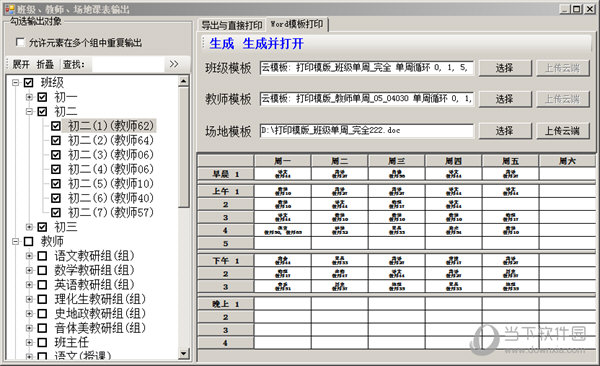Click the 早晨 1 row header

tap(225, 174)
